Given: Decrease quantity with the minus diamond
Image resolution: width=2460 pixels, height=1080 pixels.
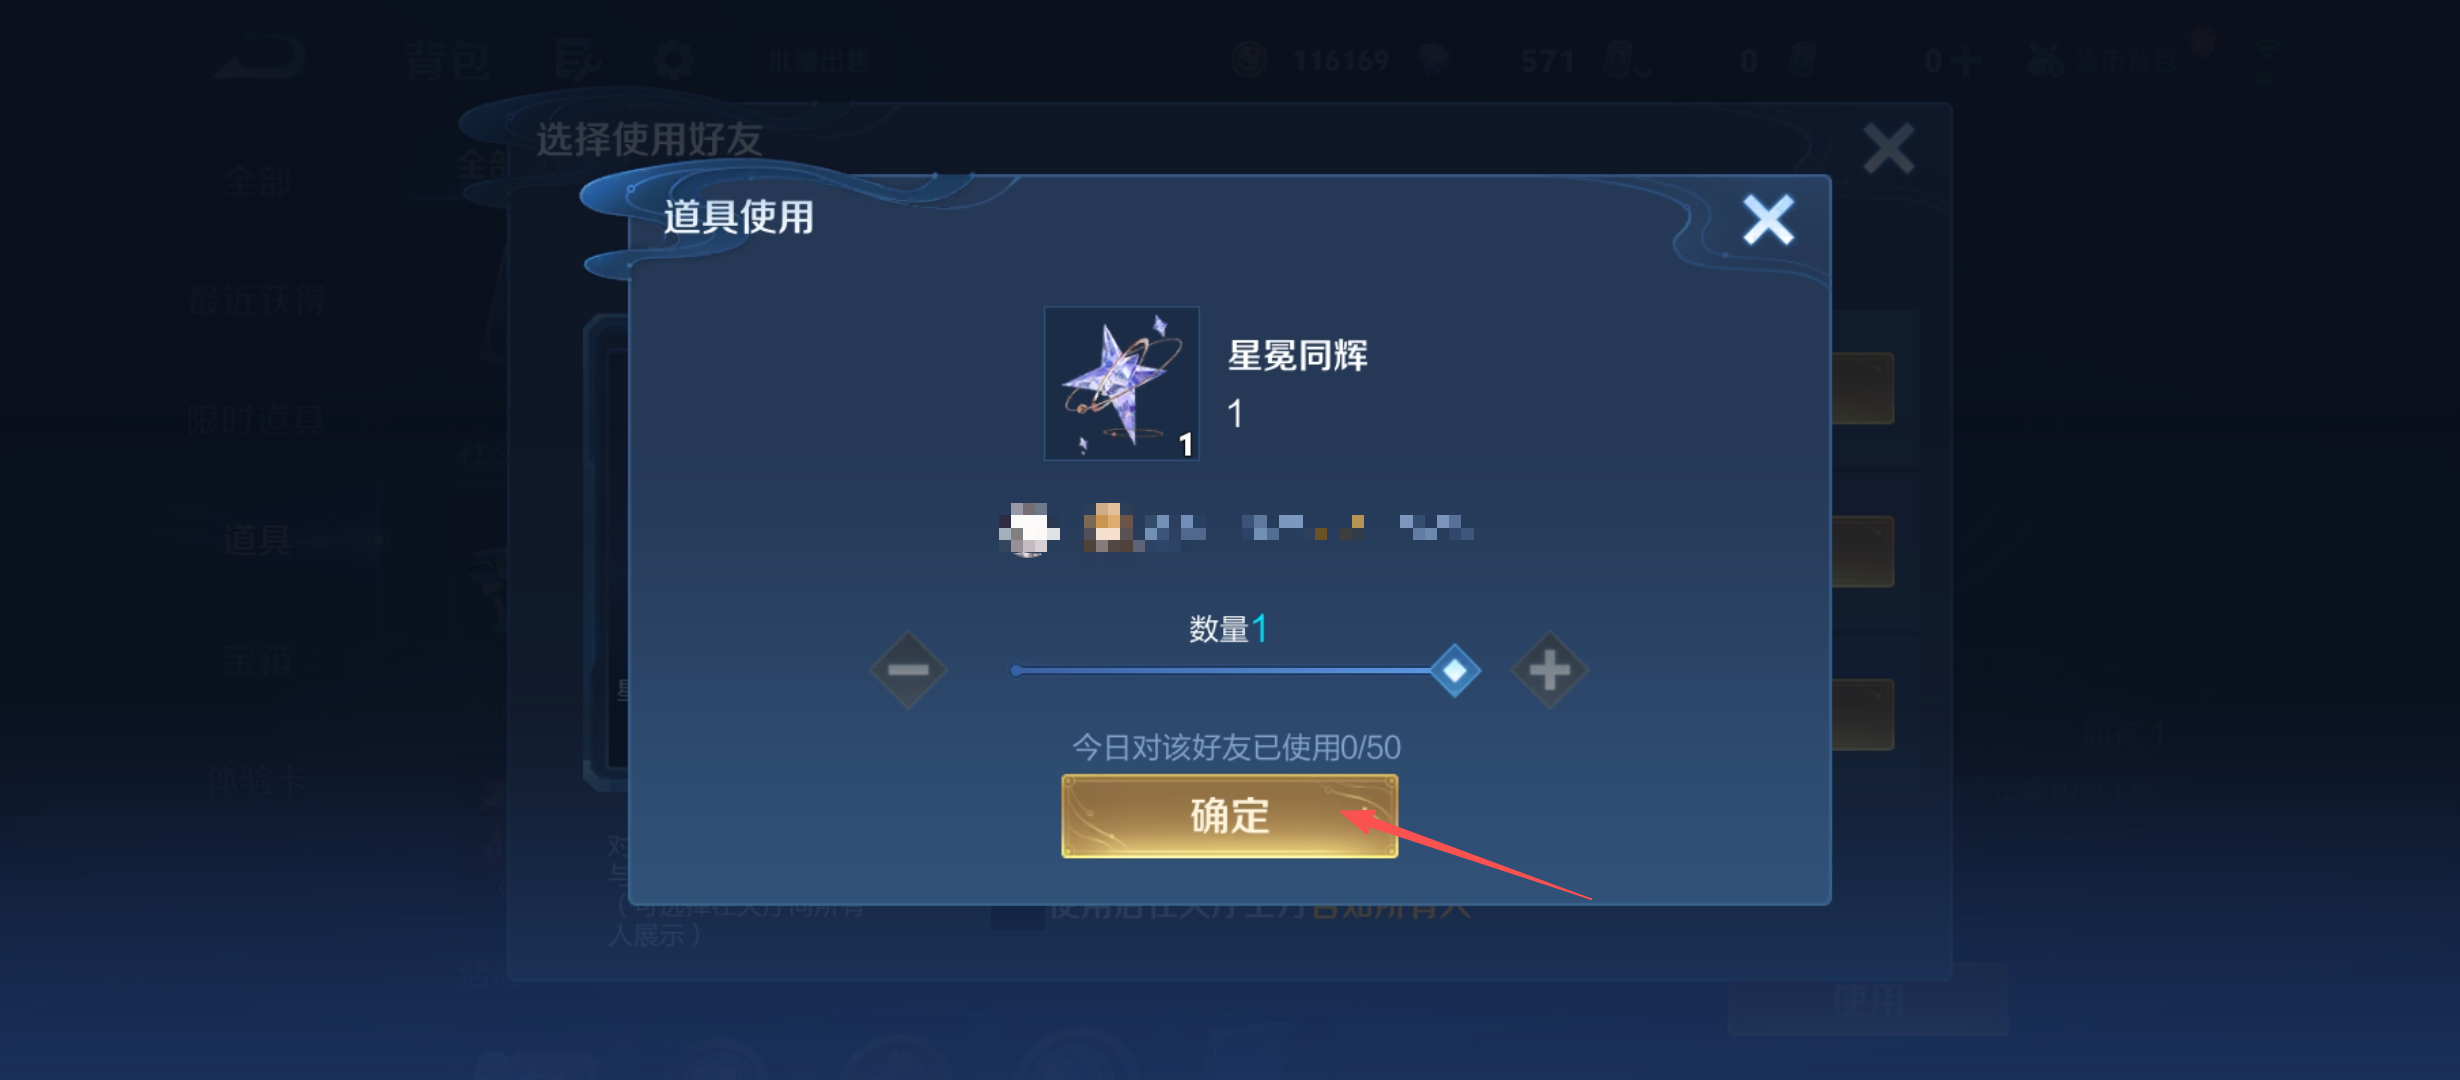Looking at the screenshot, I should pos(908,669).
